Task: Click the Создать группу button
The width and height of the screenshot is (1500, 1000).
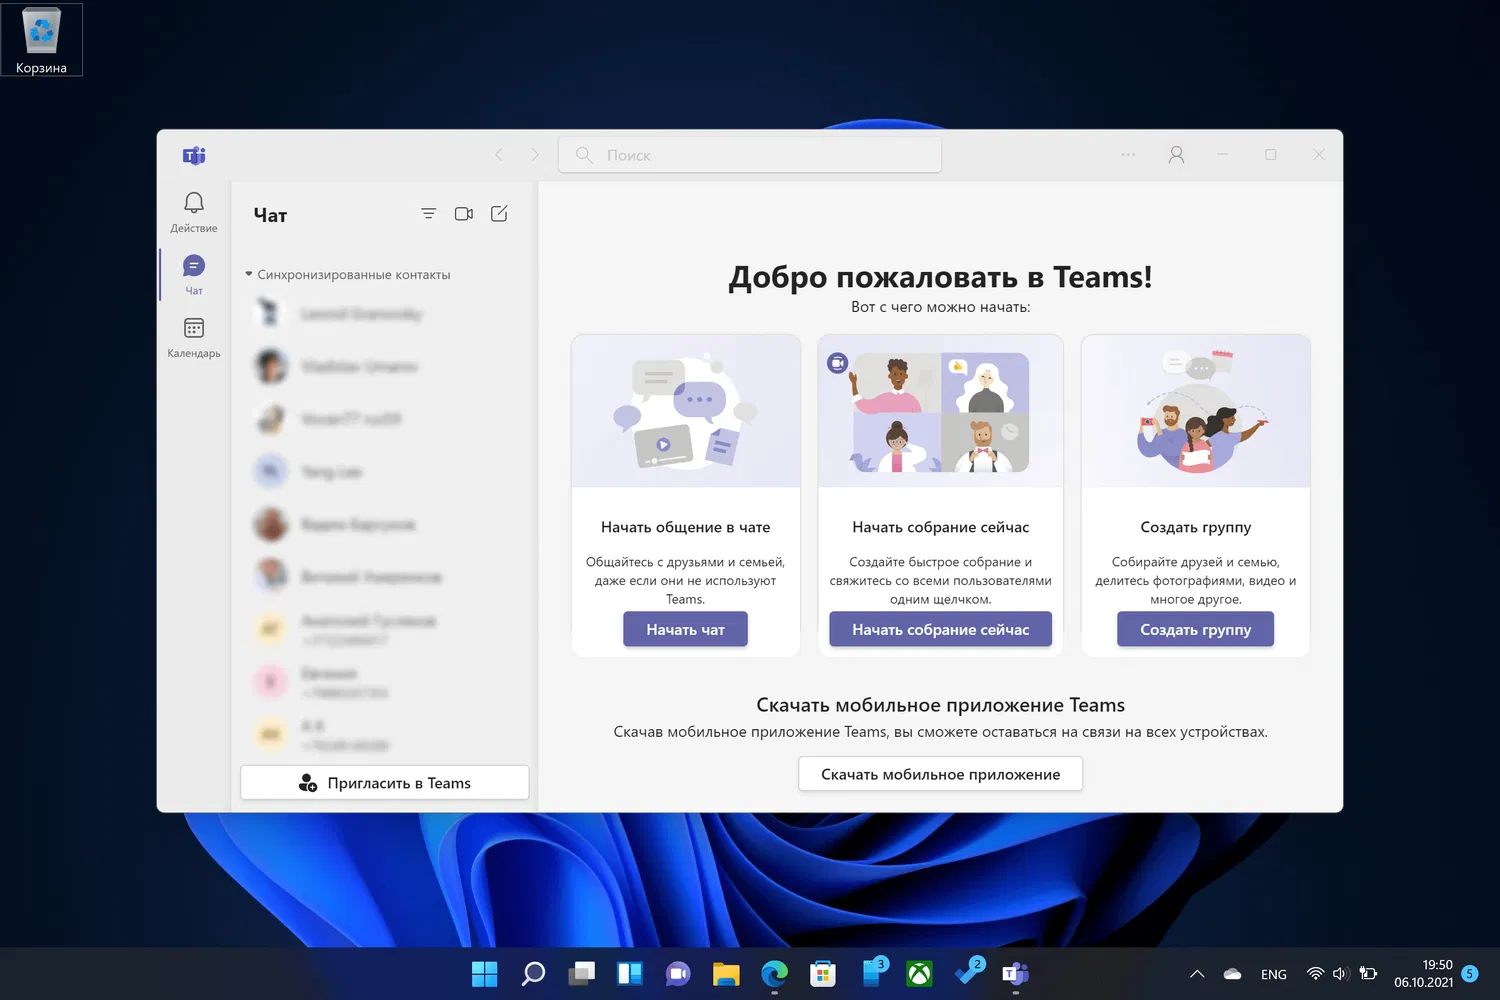Action: pyautogui.click(x=1195, y=629)
